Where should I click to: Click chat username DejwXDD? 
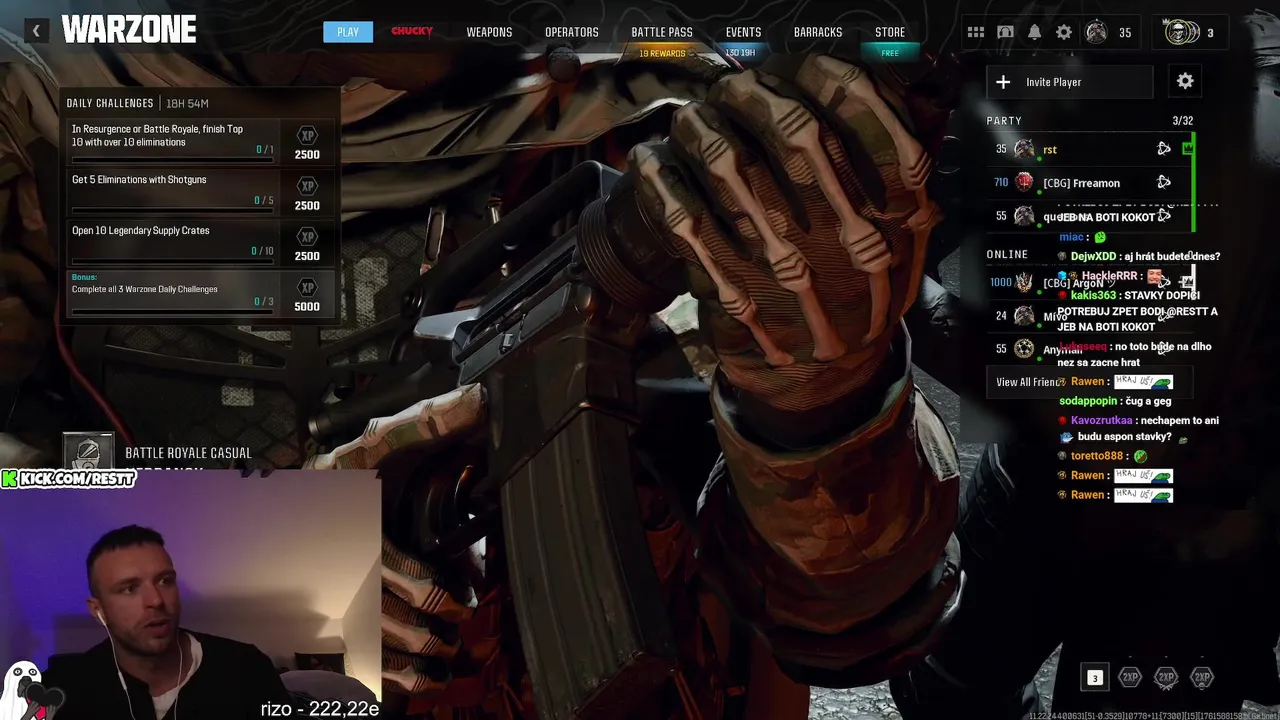[x=1093, y=256]
